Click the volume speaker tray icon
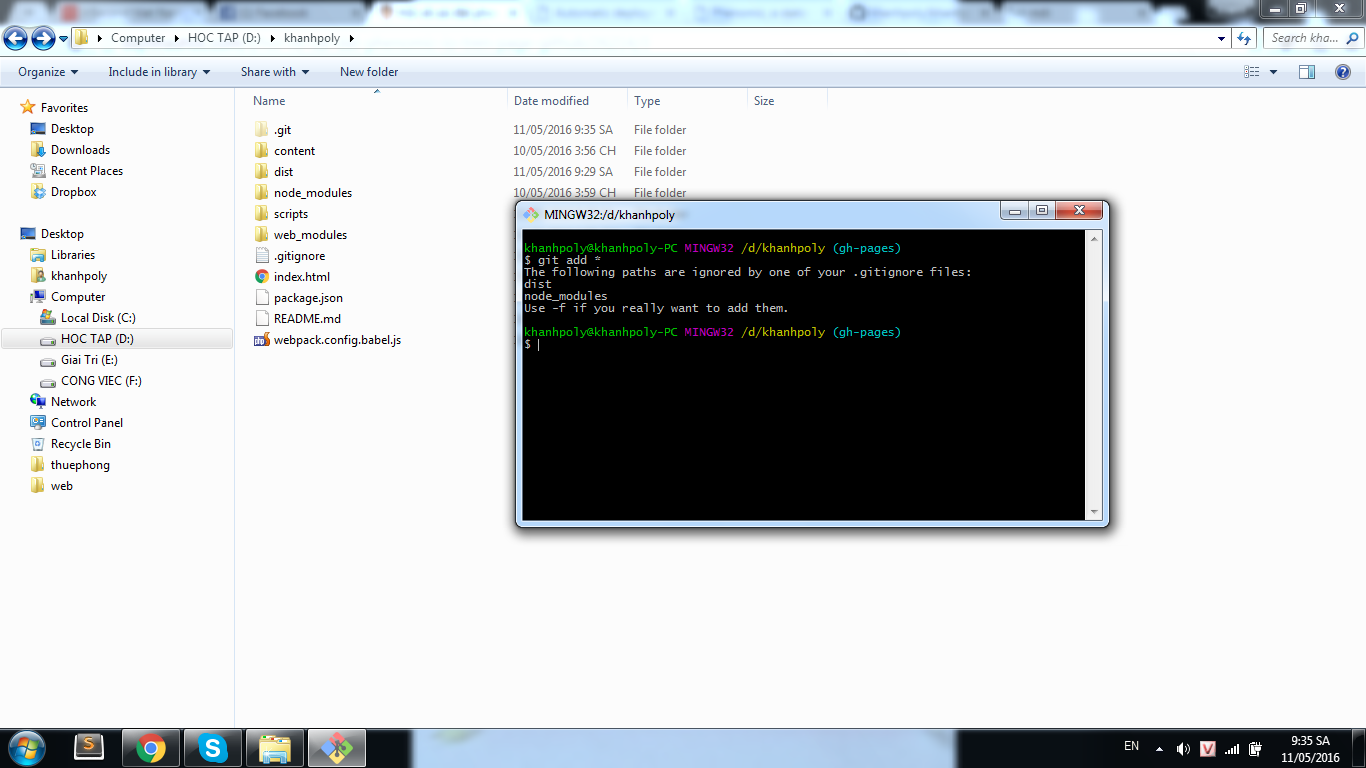Viewport: 1366px width, 768px height. [x=1183, y=749]
